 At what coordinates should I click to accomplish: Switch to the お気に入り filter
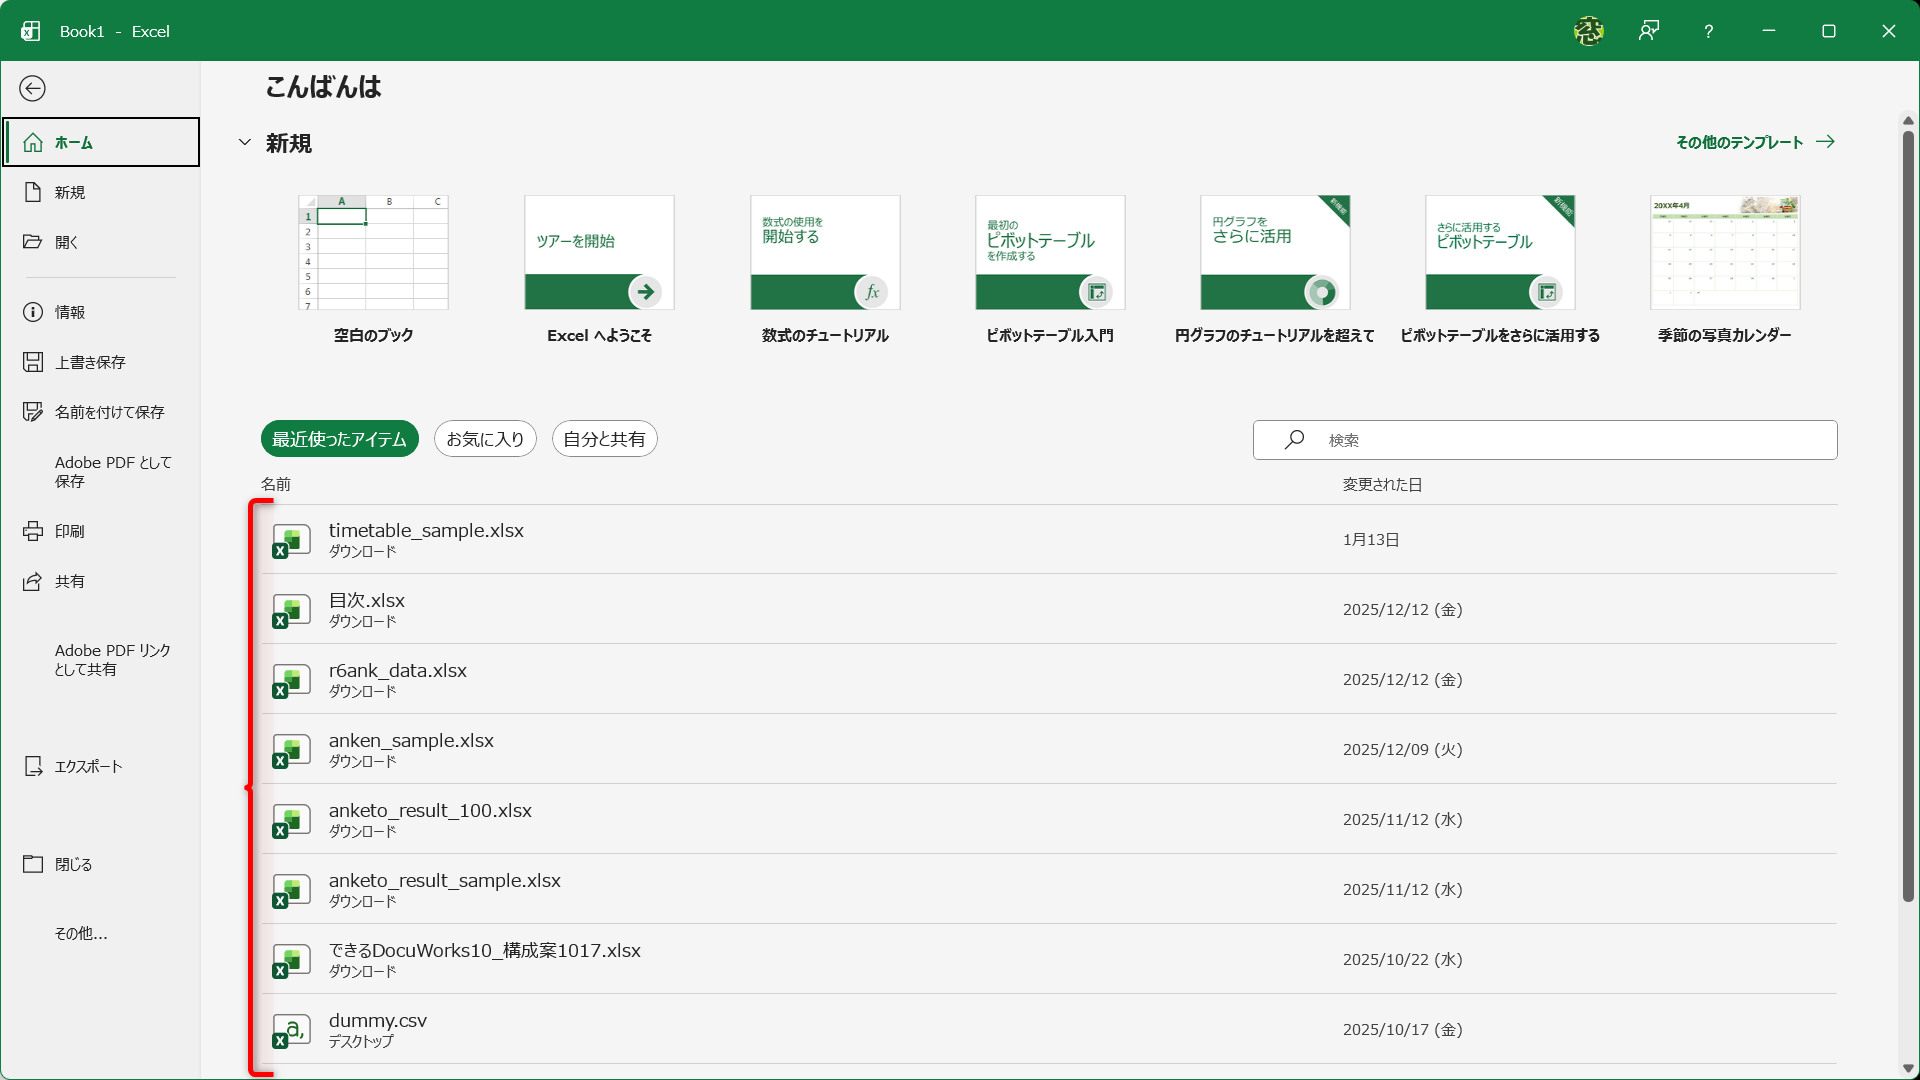pos(484,438)
